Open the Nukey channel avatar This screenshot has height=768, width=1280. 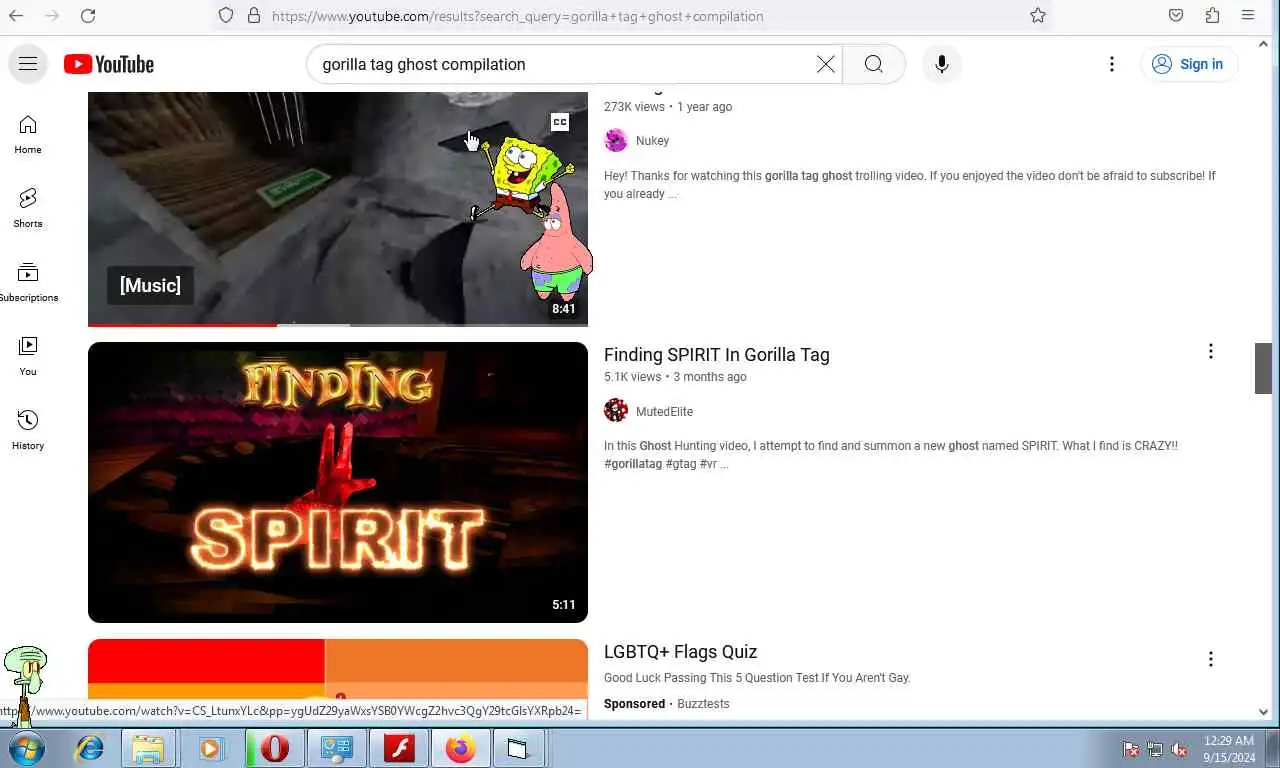616,141
